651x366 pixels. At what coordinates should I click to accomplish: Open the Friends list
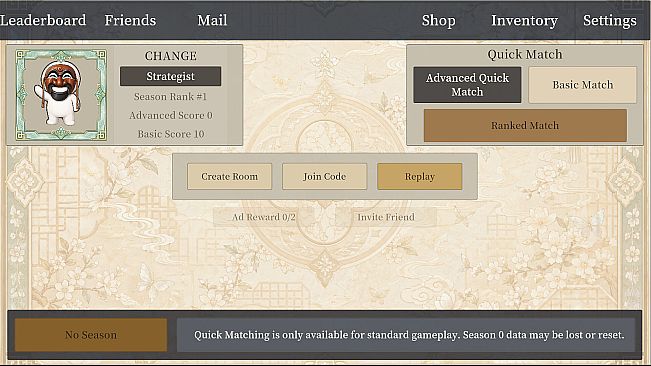pyautogui.click(x=130, y=20)
